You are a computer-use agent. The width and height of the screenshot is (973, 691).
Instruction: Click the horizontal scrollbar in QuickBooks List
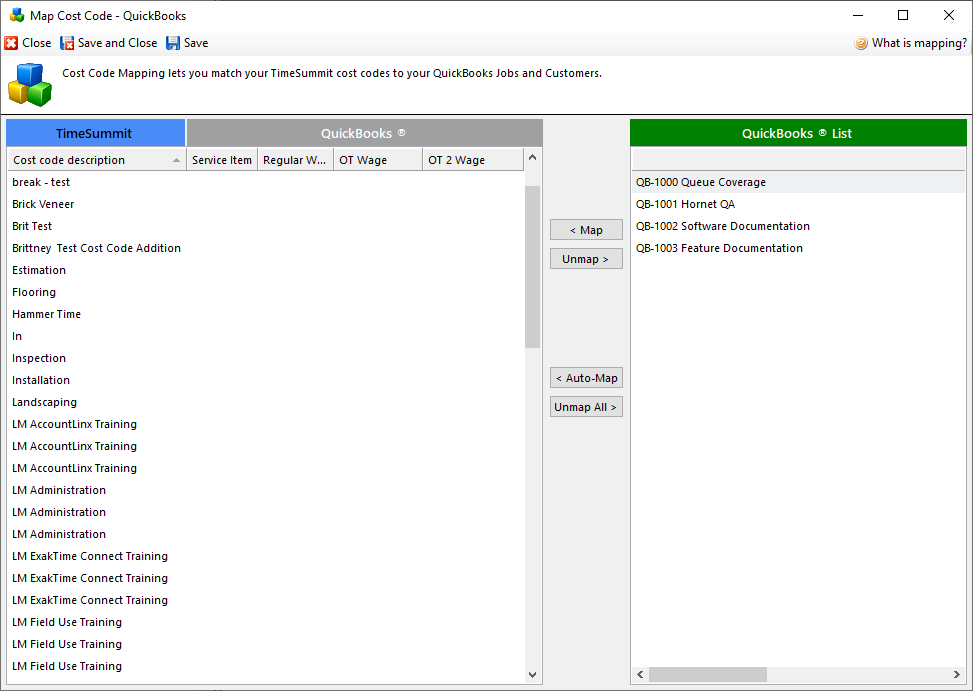707,674
